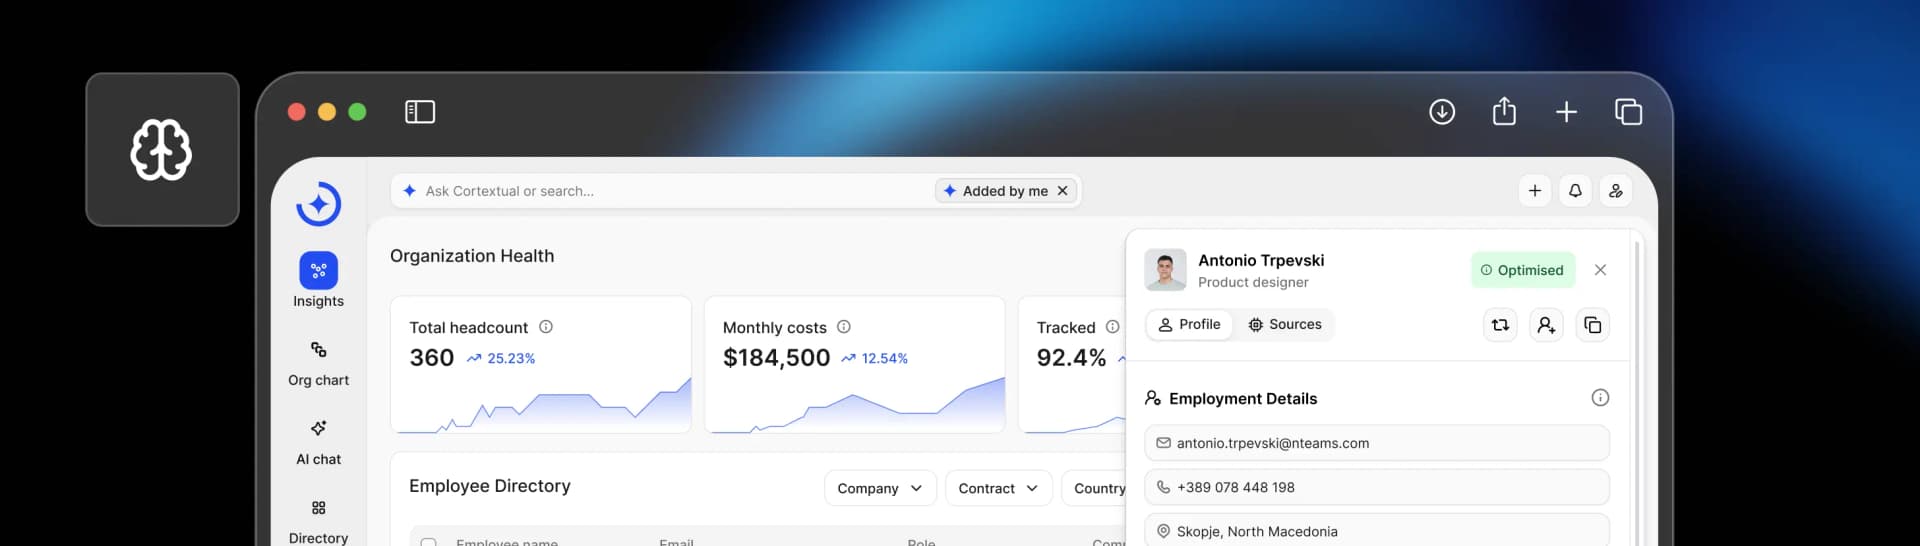Click the Organization Health heading
The image size is (1920, 546).
pyautogui.click(x=472, y=256)
